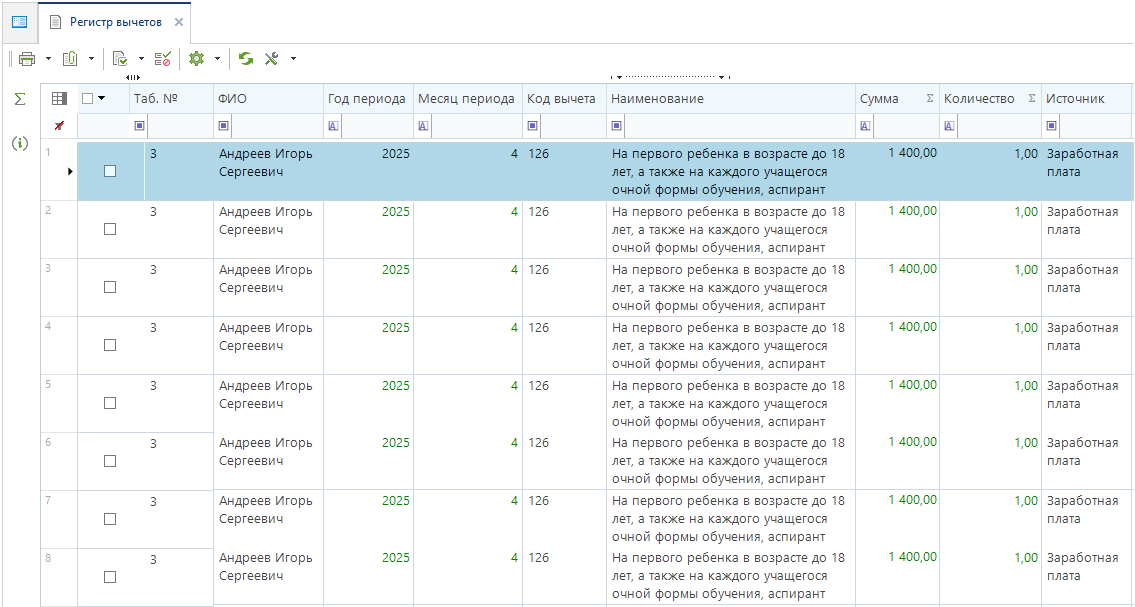This screenshot has height=607, width=1135.
Task: Check the checkbox in row 1
Action: coord(110,171)
